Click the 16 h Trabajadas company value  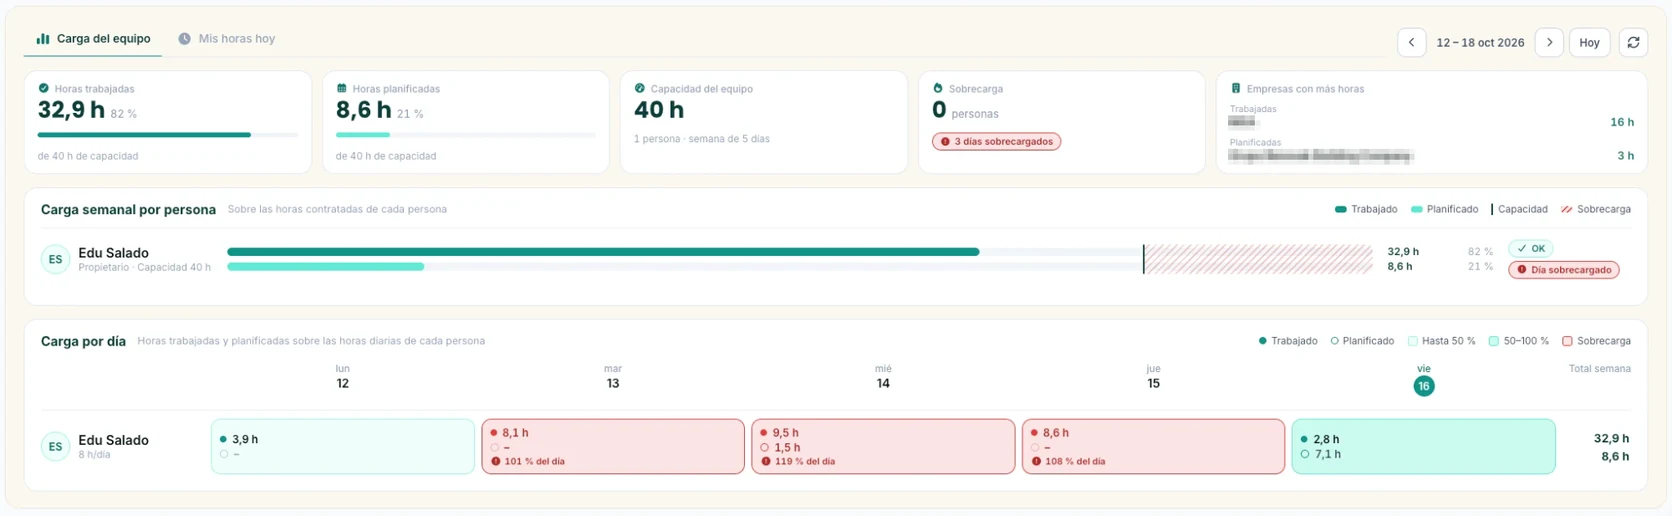click(1622, 122)
